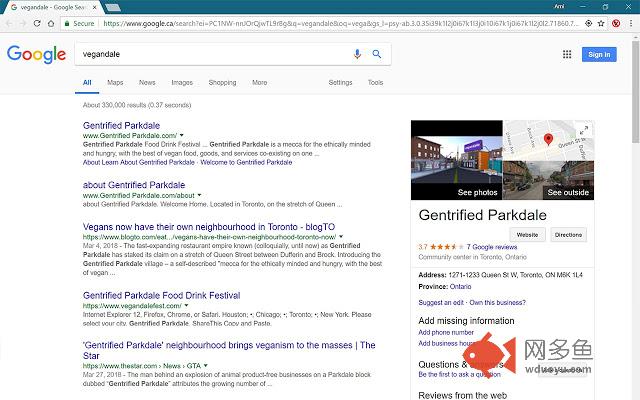Bookmark this page with the star icon
This screenshot has height=400, width=640.
[601, 23]
